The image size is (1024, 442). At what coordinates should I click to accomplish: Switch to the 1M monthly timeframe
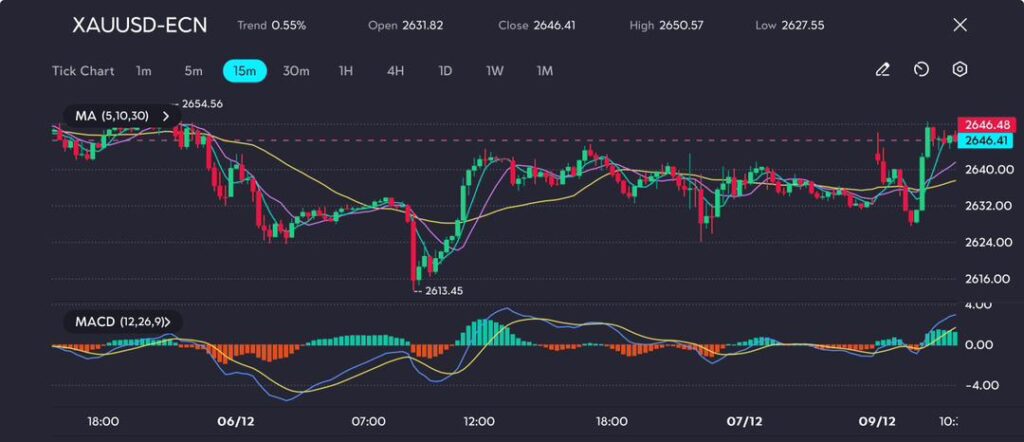pos(545,71)
